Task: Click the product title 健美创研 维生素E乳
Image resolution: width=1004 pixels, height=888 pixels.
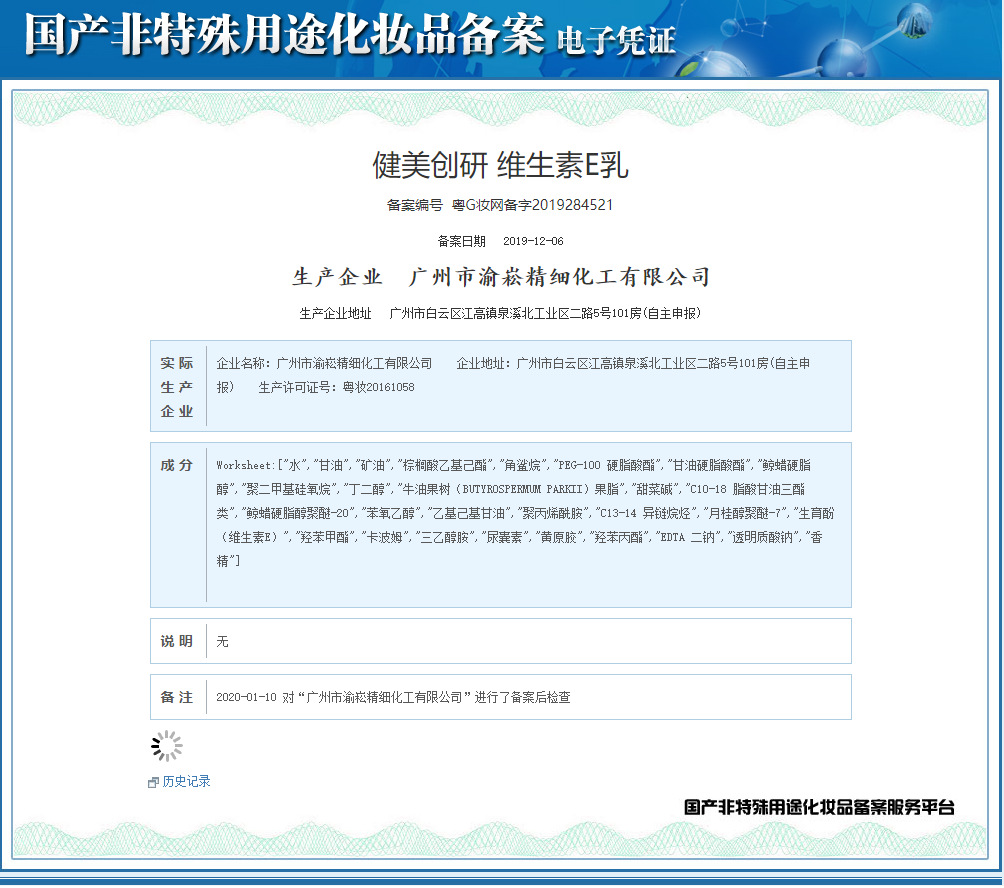Action: 501,165
